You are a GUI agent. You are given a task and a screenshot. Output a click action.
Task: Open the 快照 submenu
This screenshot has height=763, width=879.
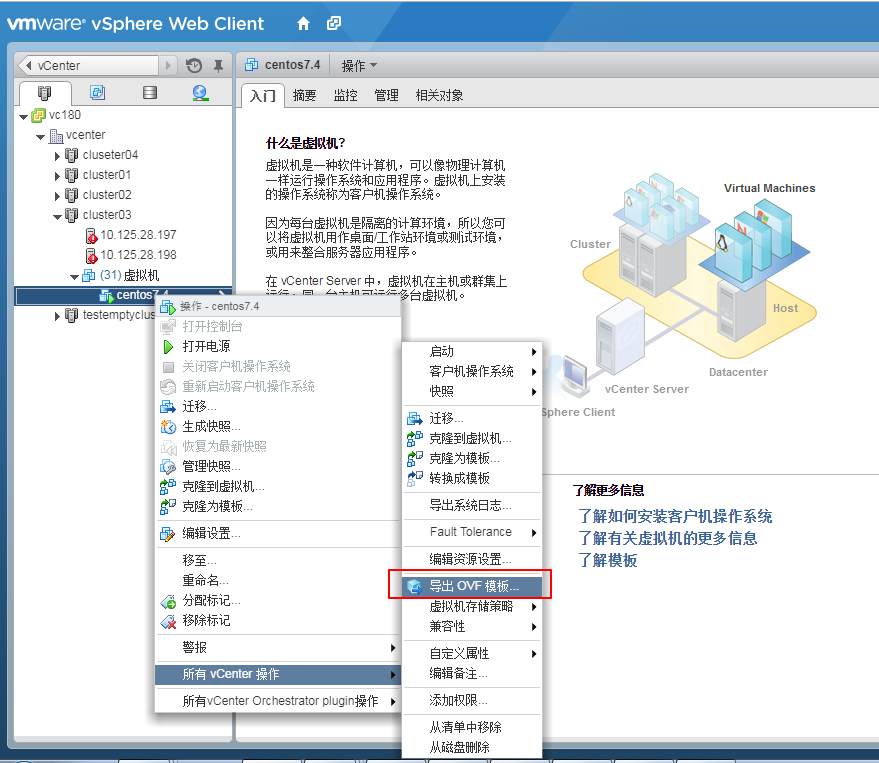tap(472, 391)
